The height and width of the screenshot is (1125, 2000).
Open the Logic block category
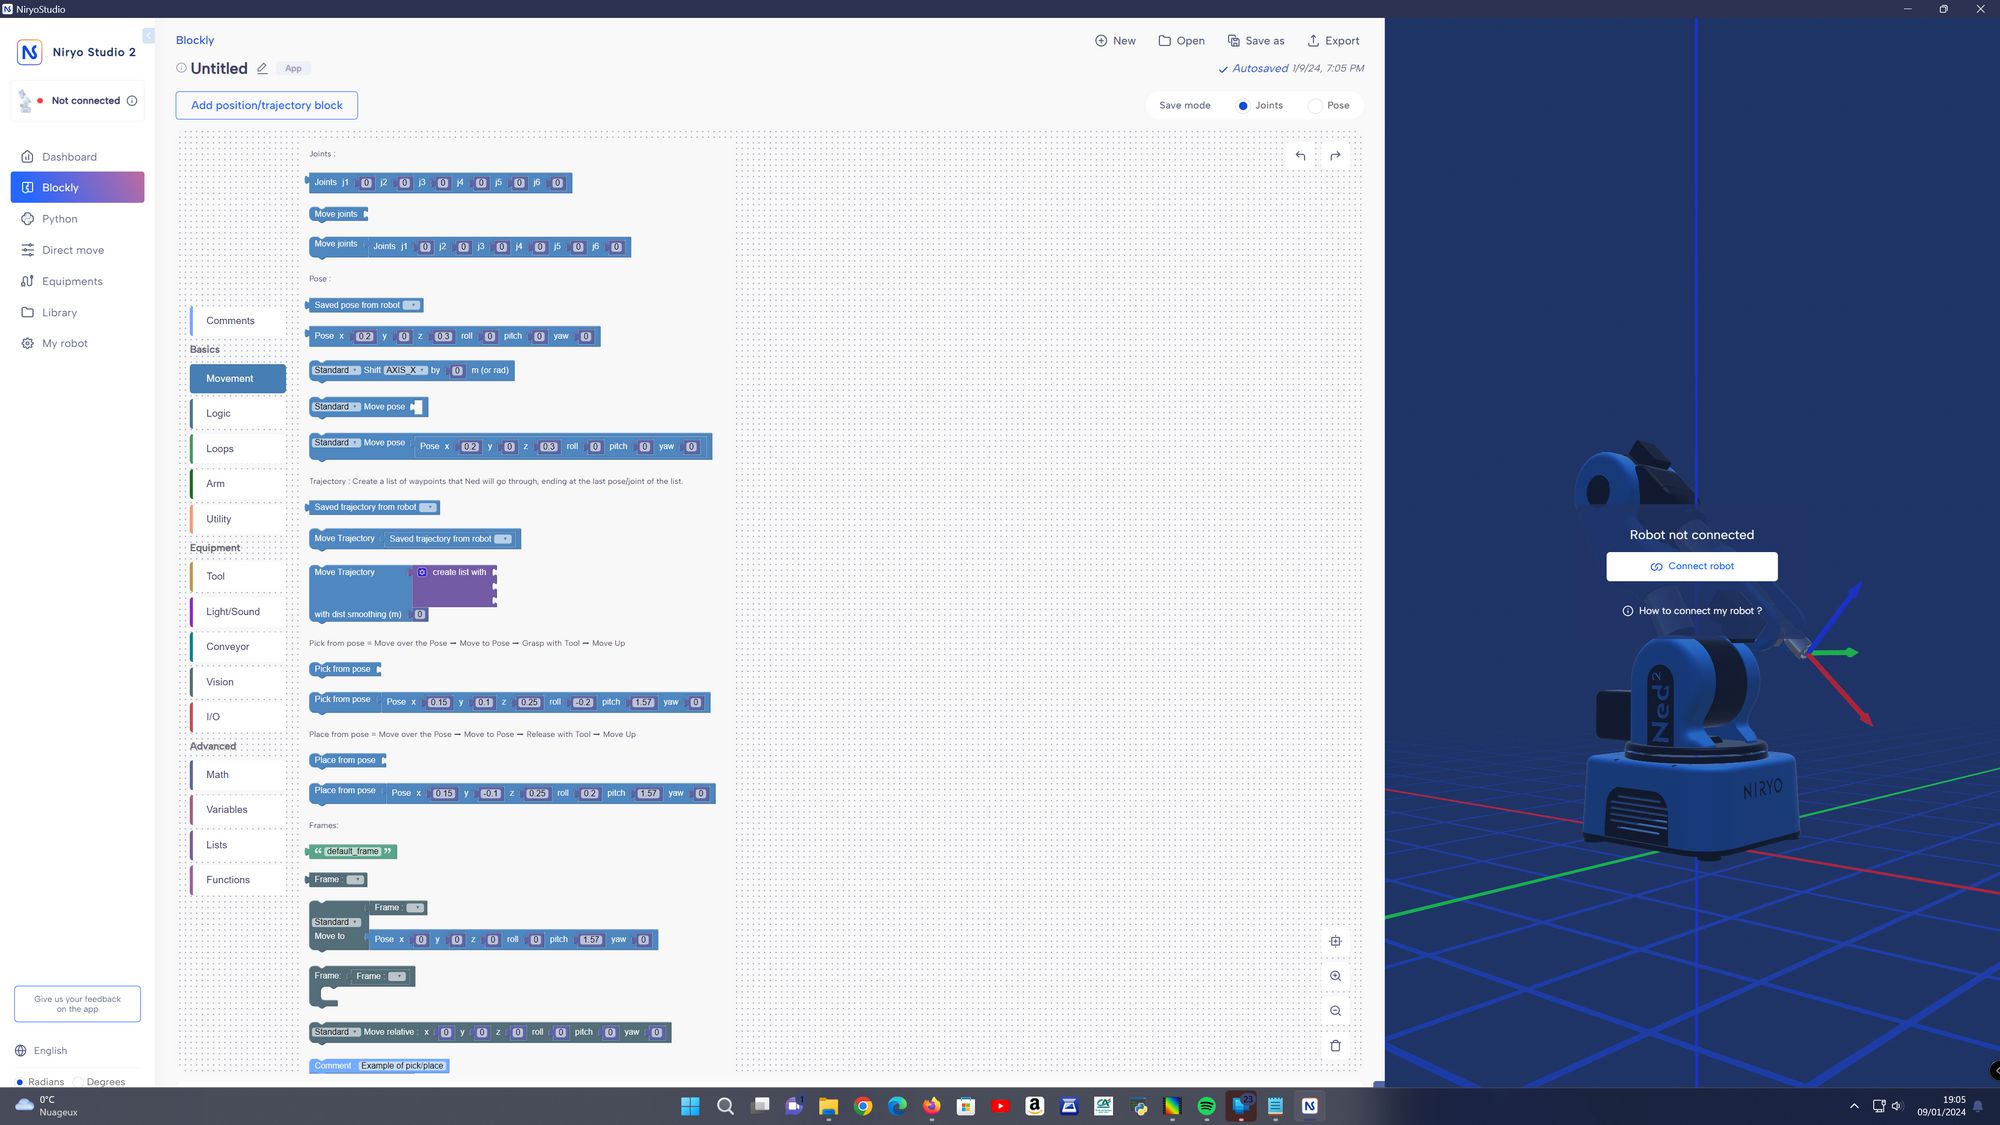pos(238,413)
